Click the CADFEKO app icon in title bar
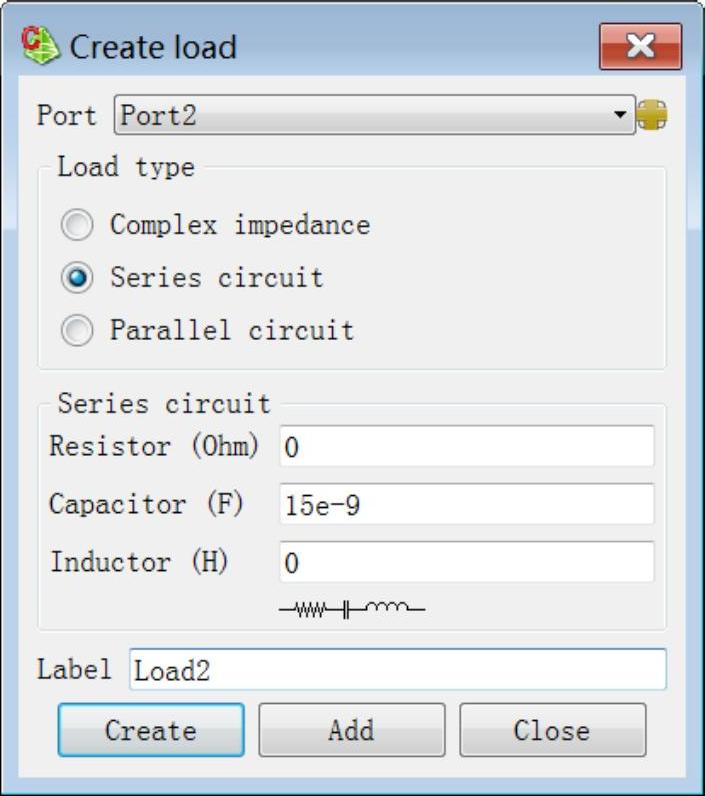 40,45
